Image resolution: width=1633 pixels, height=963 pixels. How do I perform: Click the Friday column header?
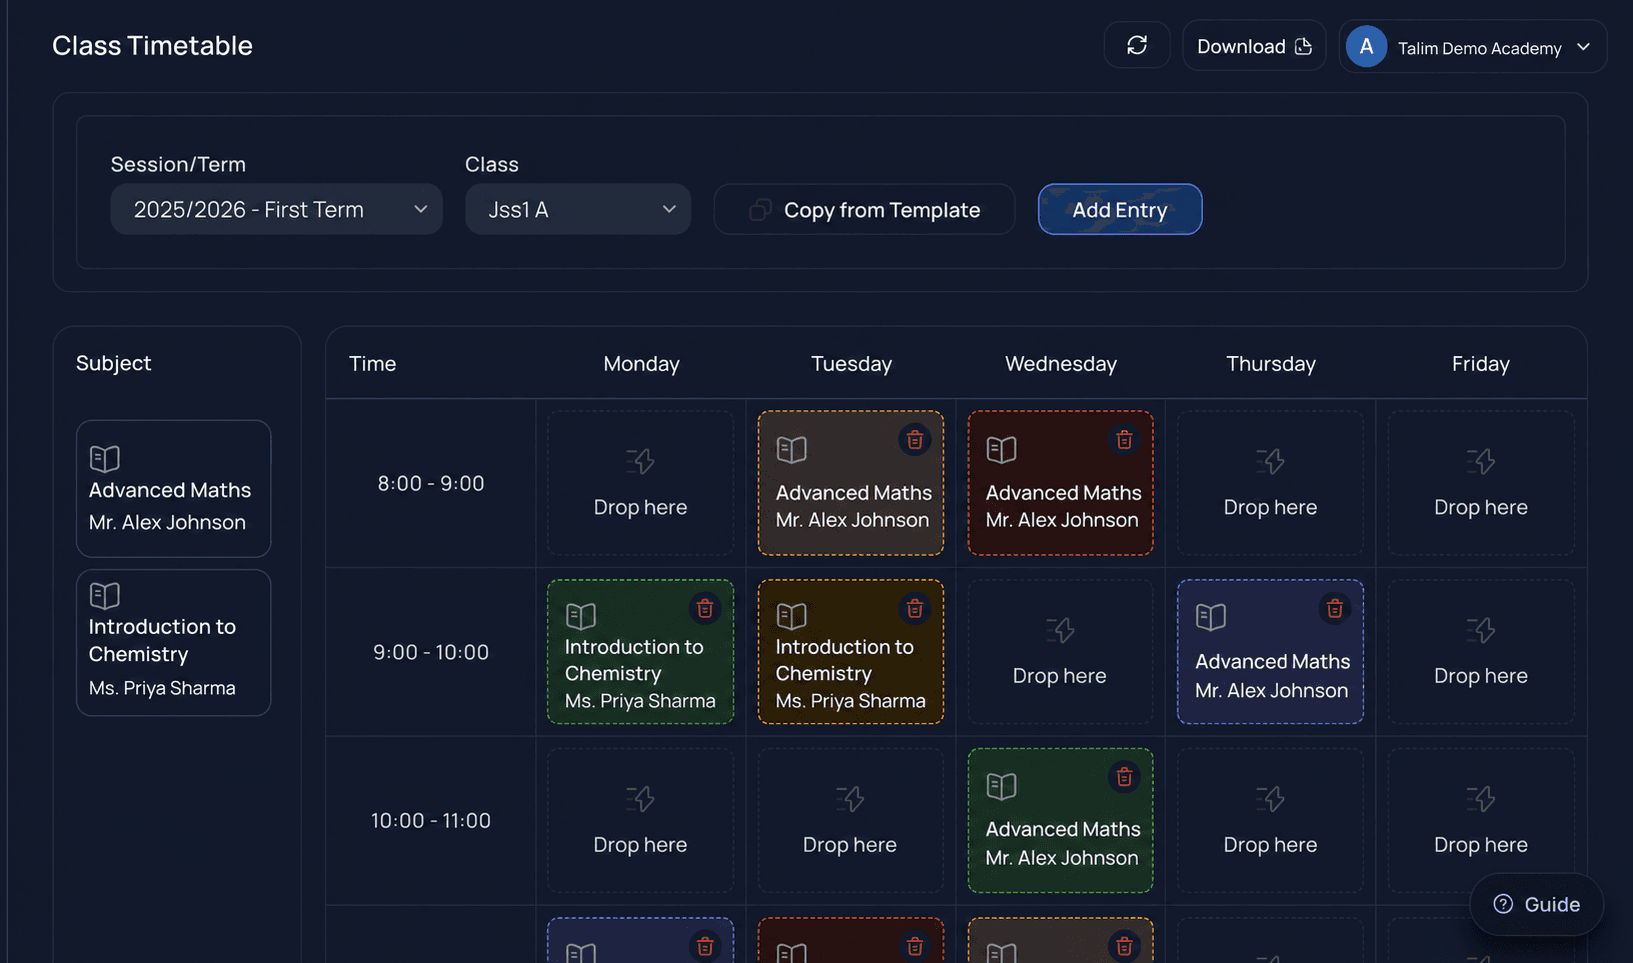(1481, 364)
